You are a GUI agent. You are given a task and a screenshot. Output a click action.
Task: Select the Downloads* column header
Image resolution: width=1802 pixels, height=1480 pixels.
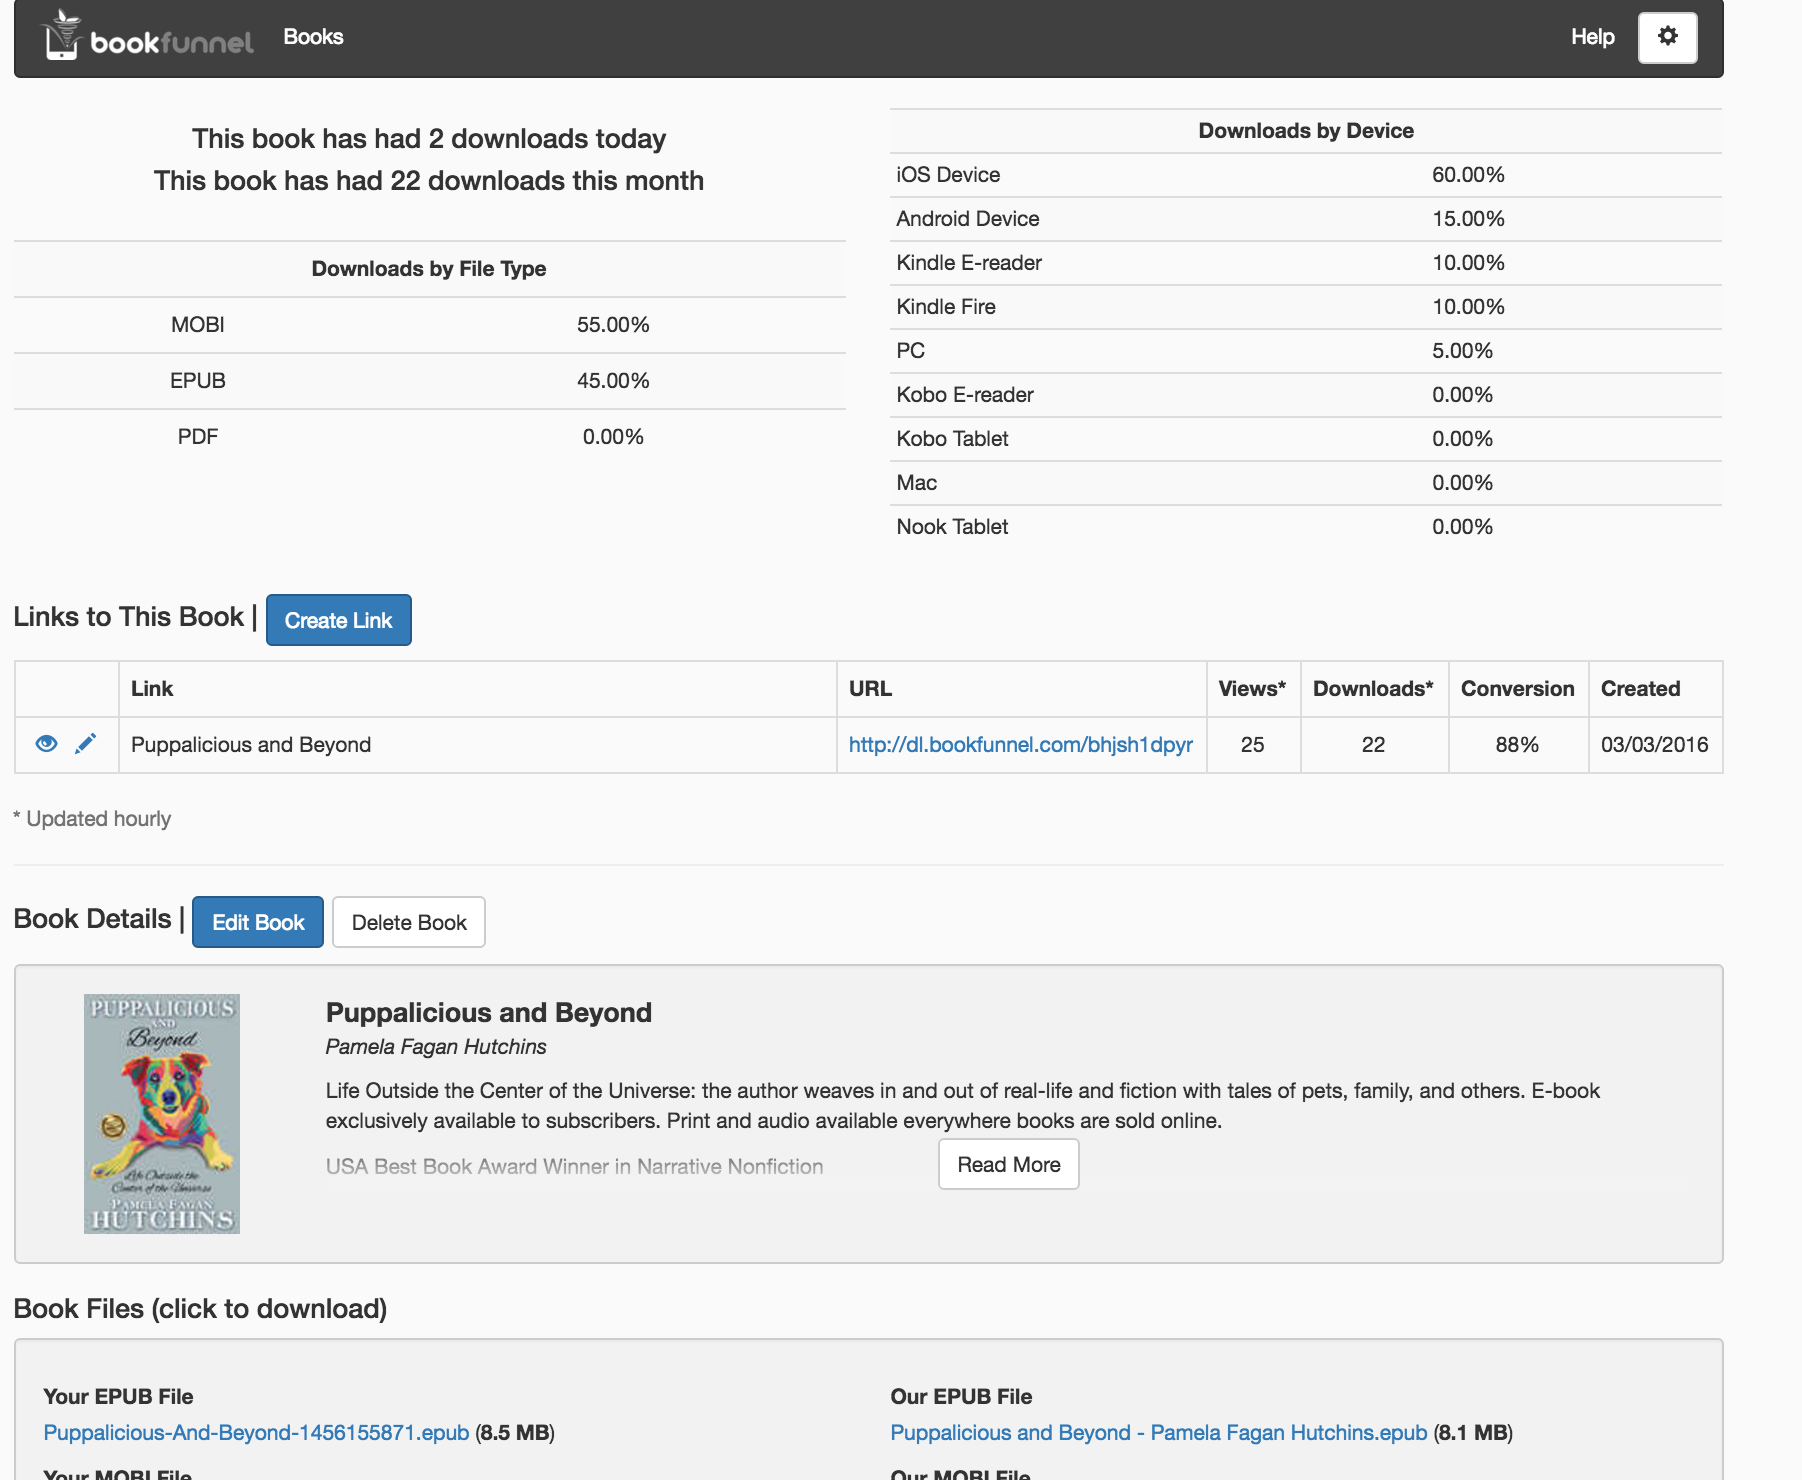click(1373, 689)
